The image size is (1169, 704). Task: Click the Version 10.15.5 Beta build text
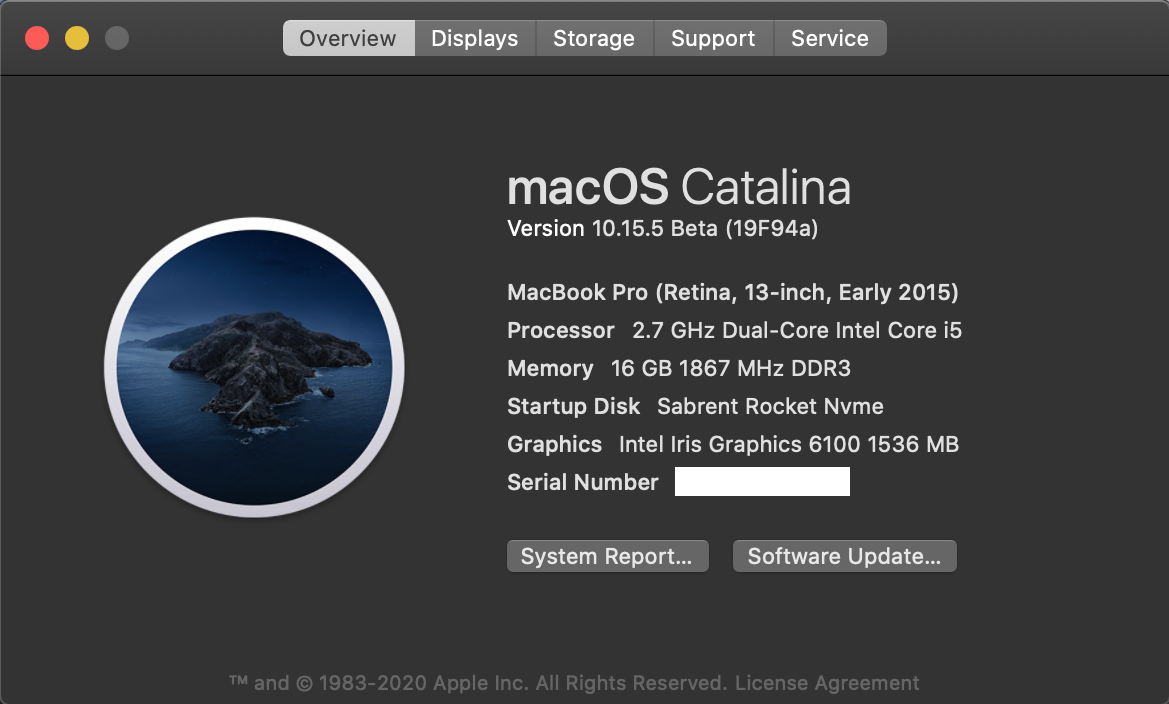[663, 229]
